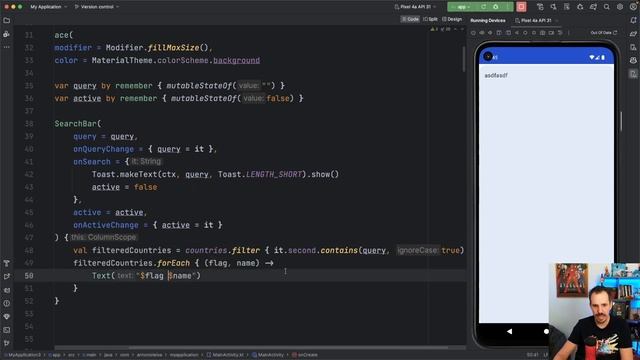Click 'LENGTH_SHORT' constant on line 42
Image resolution: width=640 pixels, height=360 pixels.
coord(274,174)
